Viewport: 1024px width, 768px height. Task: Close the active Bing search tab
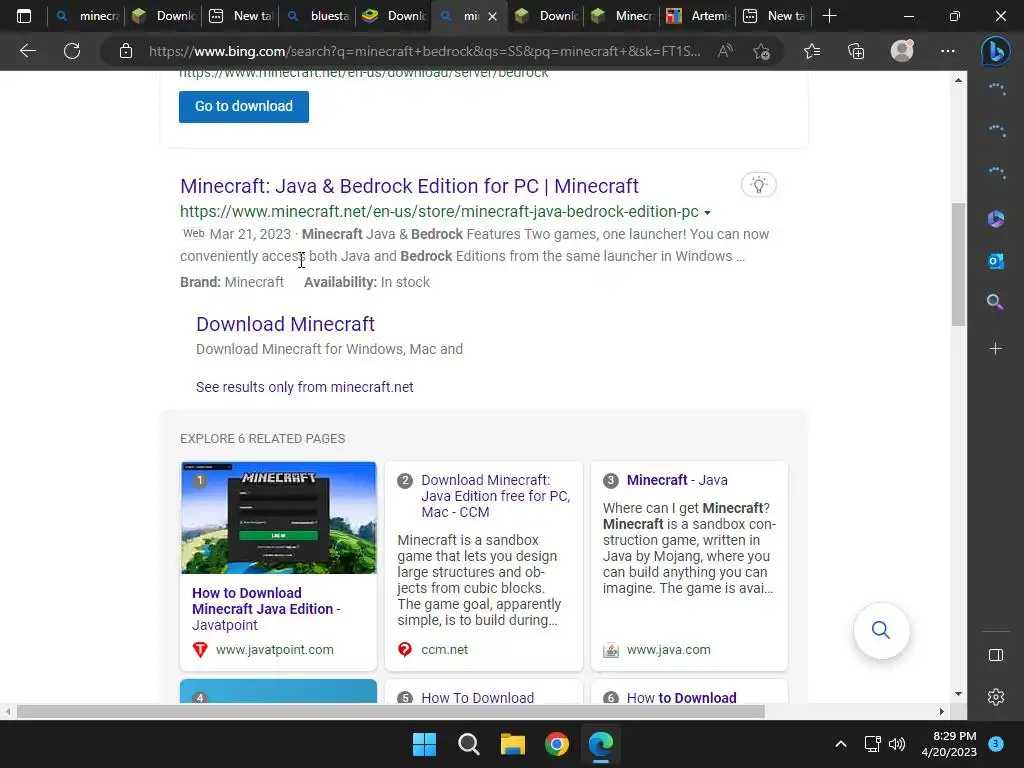(492, 16)
